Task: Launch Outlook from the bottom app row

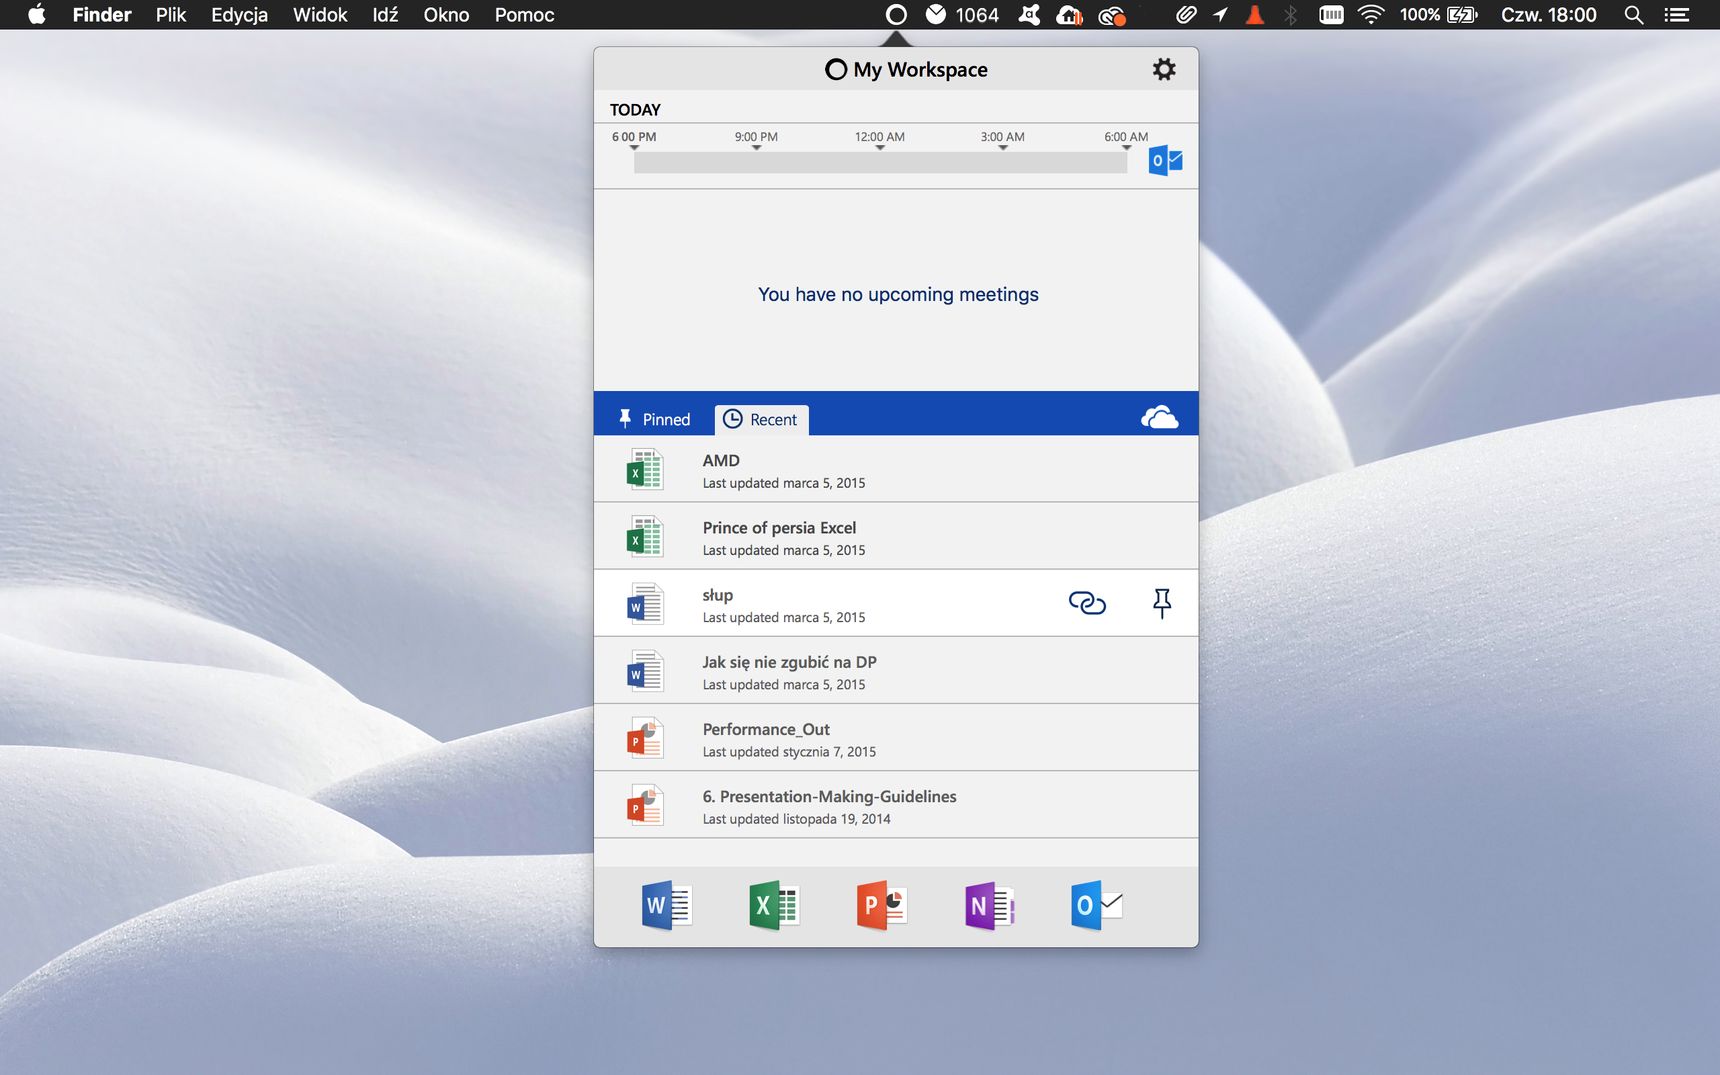Action: pyautogui.click(x=1097, y=906)
